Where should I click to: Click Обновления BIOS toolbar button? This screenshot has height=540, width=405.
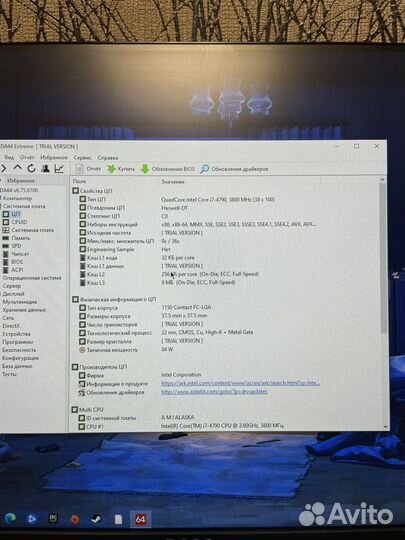coord(168,169)
